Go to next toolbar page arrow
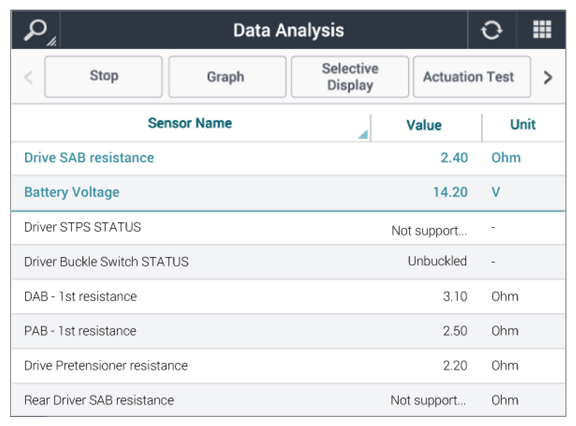 click(x=548, y=77)
